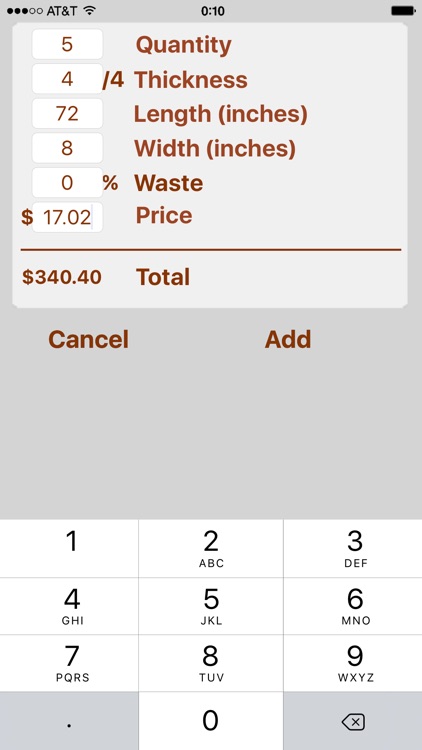
Task: Tap the backspace delete key icon
Action: pyautogui.click(x=354, y=722)
